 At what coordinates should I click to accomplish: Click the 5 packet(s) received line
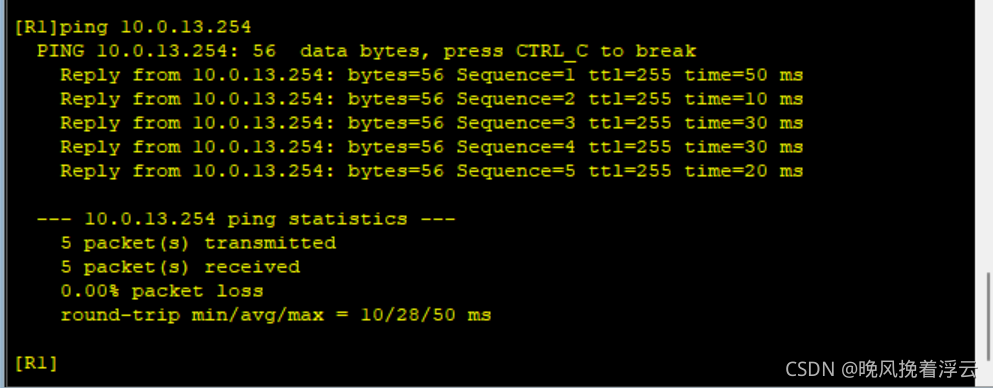click(180, 267)
